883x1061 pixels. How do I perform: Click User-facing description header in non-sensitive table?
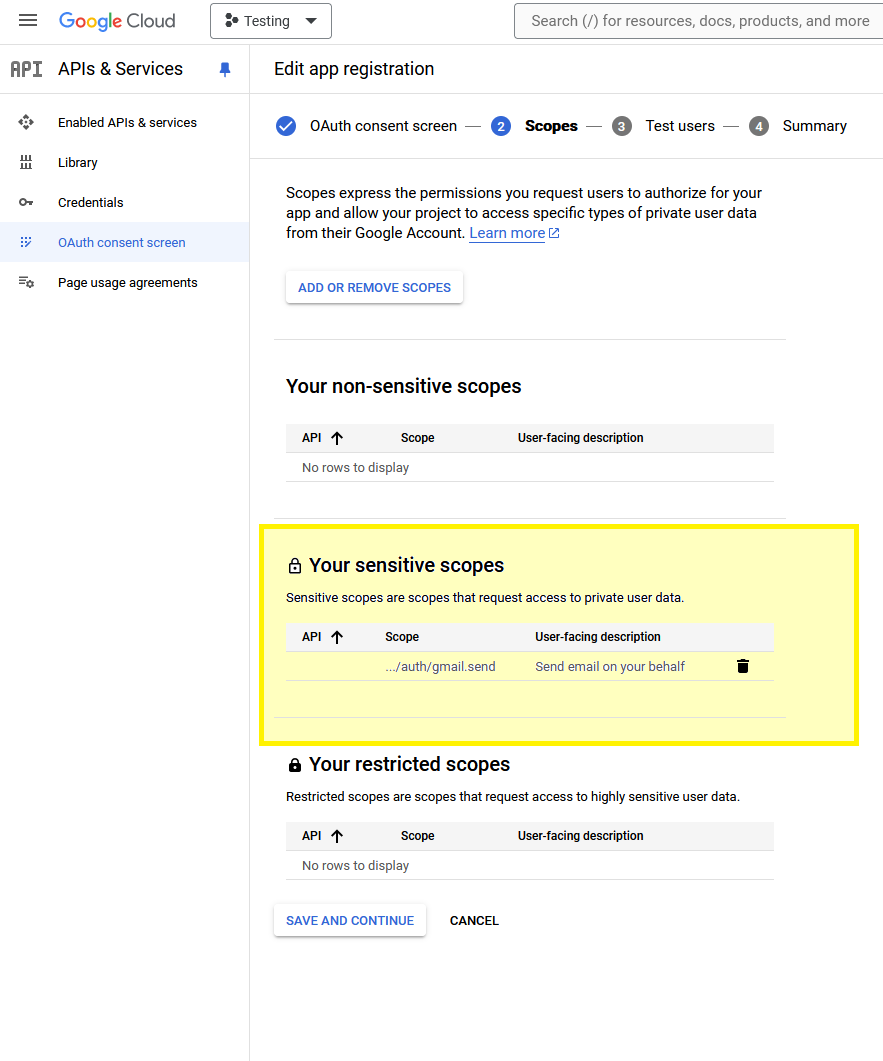tap(581, 438)
